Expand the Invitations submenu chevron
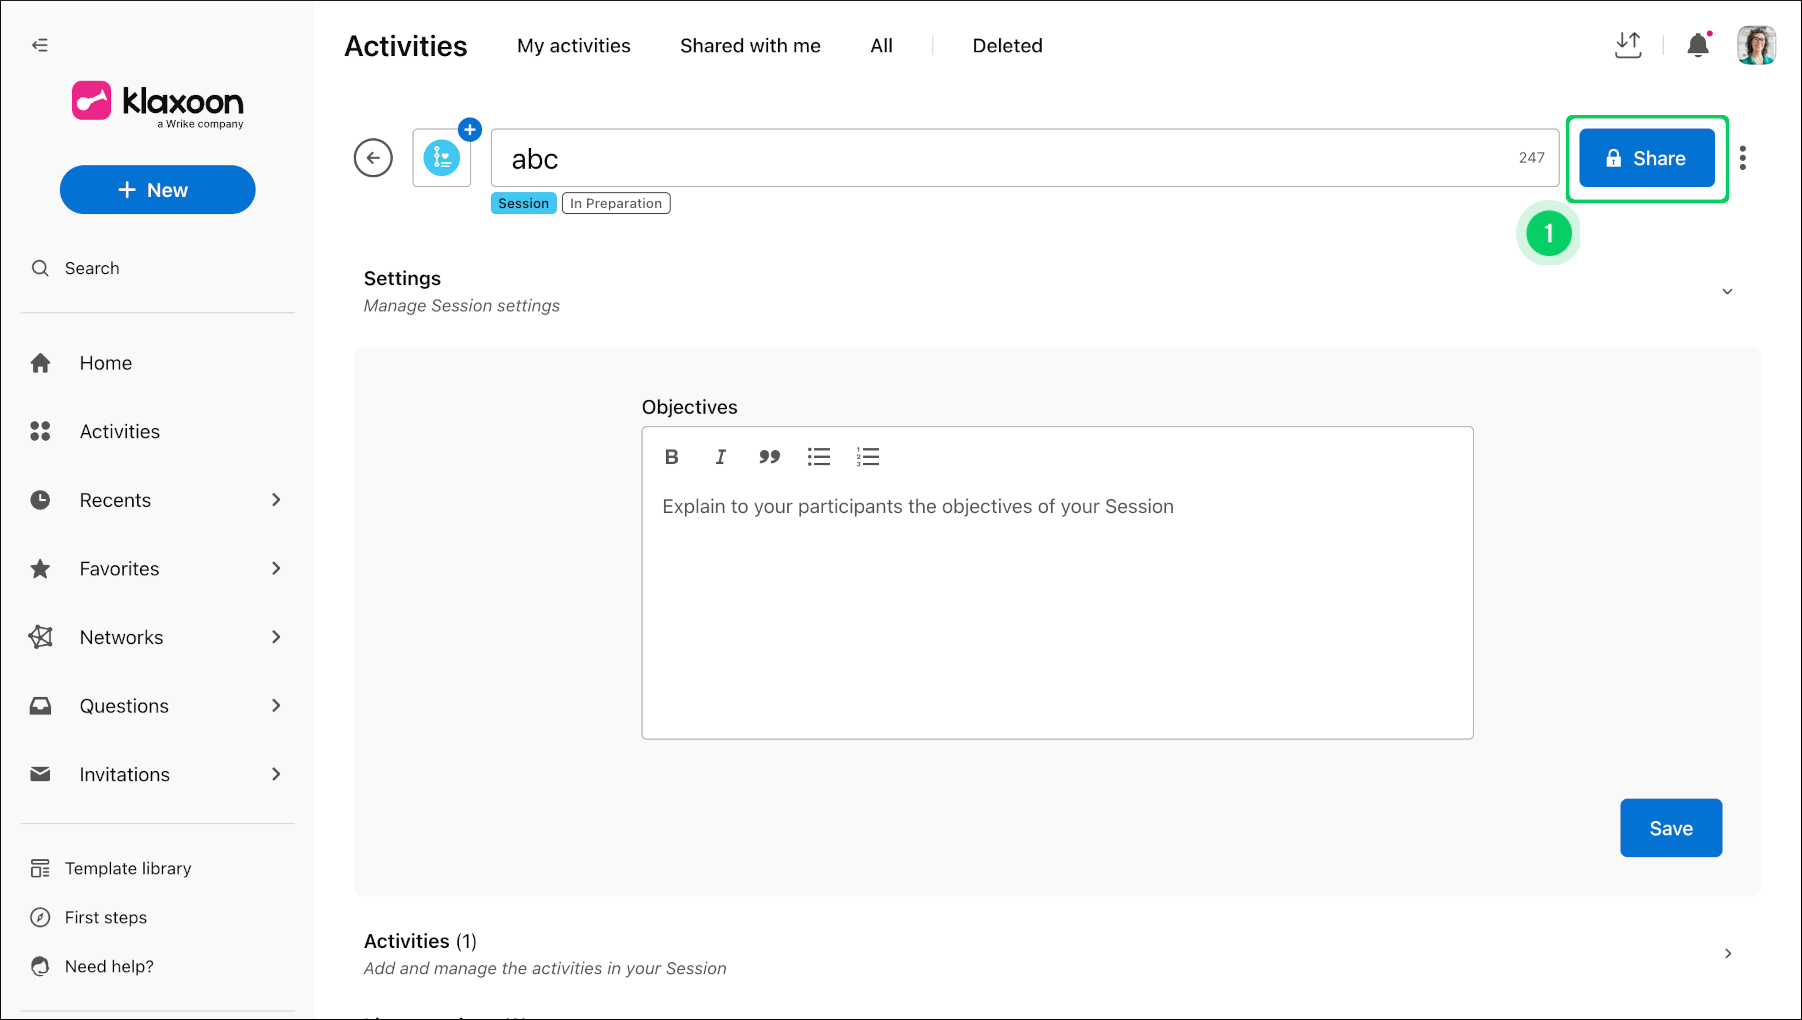1802x1020 pixels. pos(276,775)
